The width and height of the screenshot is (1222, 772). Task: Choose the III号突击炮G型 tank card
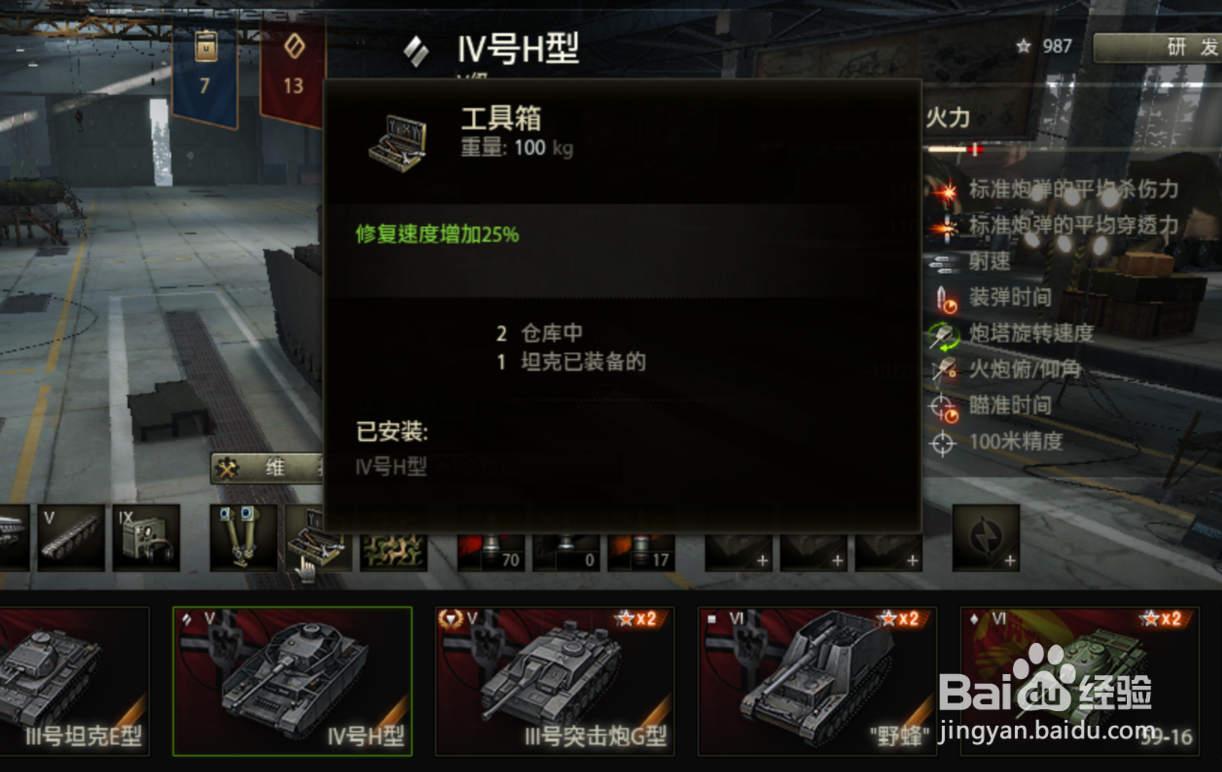click(555, 681)
